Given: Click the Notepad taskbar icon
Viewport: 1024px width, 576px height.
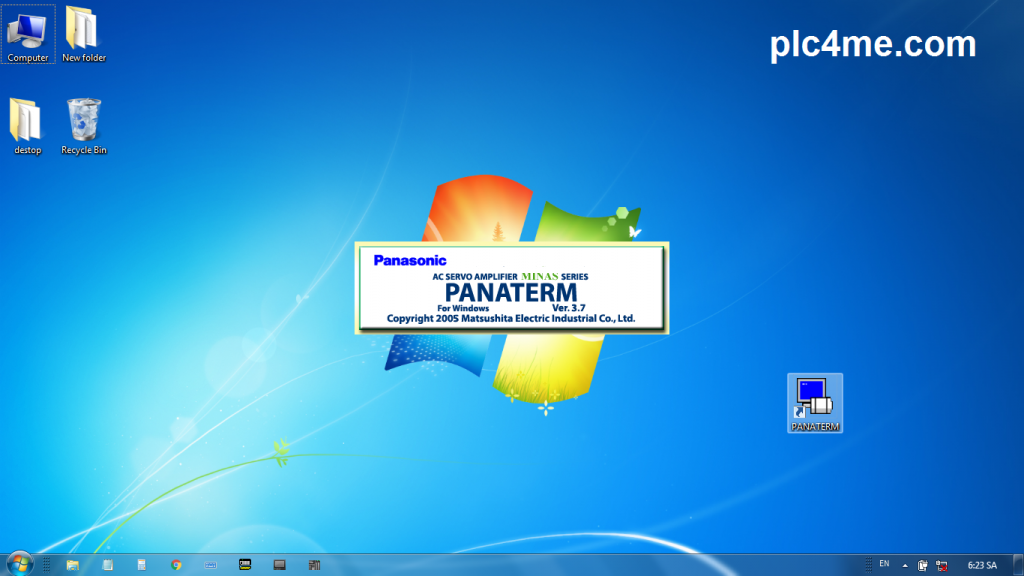Looking at the screenshot, I should [107, 565].
